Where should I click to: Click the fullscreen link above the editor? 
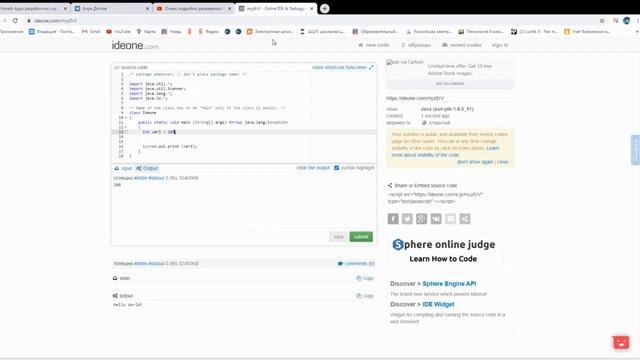tap(356, 67)
